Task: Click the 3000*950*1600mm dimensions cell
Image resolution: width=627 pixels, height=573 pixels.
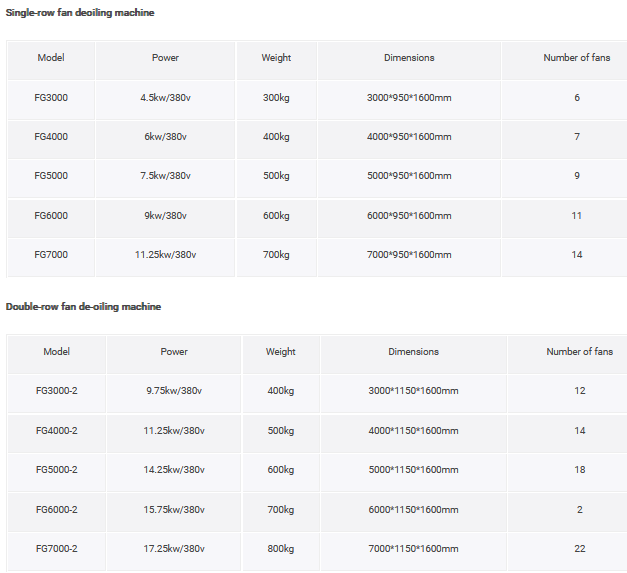Action: pos(409,97)
